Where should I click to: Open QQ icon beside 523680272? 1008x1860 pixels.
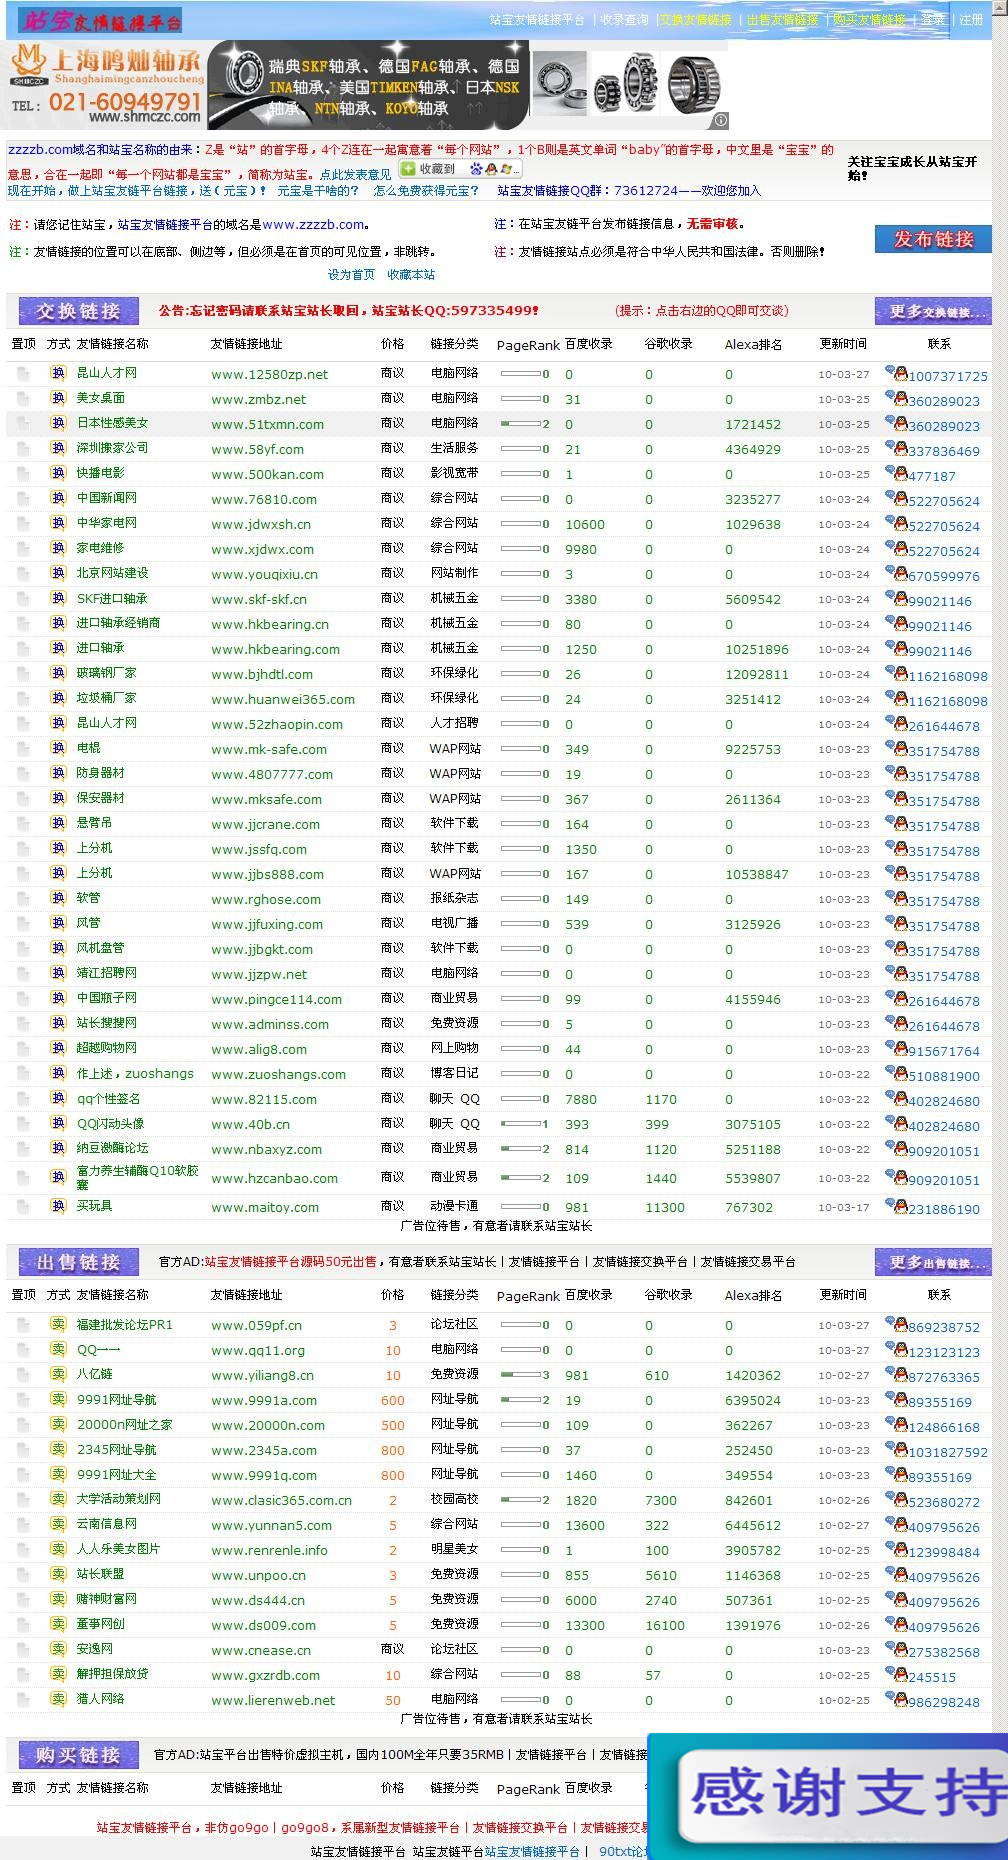tap(896, 1499)
